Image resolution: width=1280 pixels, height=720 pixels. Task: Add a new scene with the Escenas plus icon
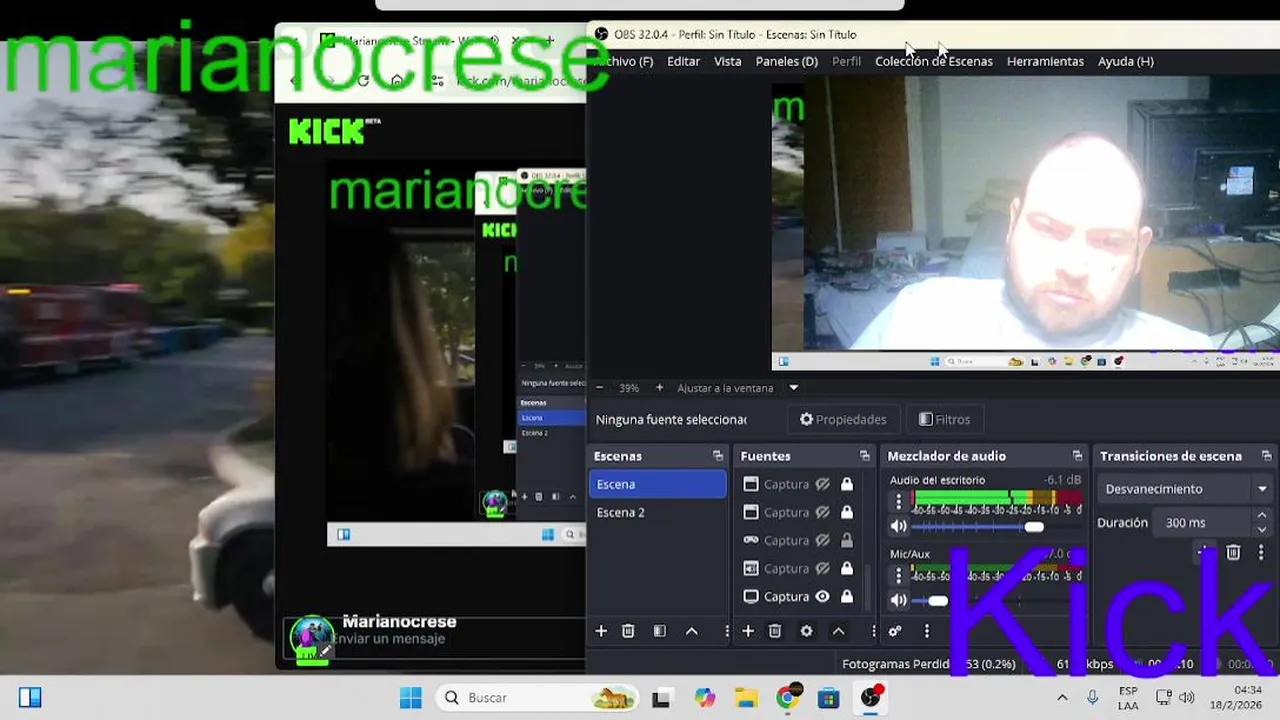[x=601, y=631]
